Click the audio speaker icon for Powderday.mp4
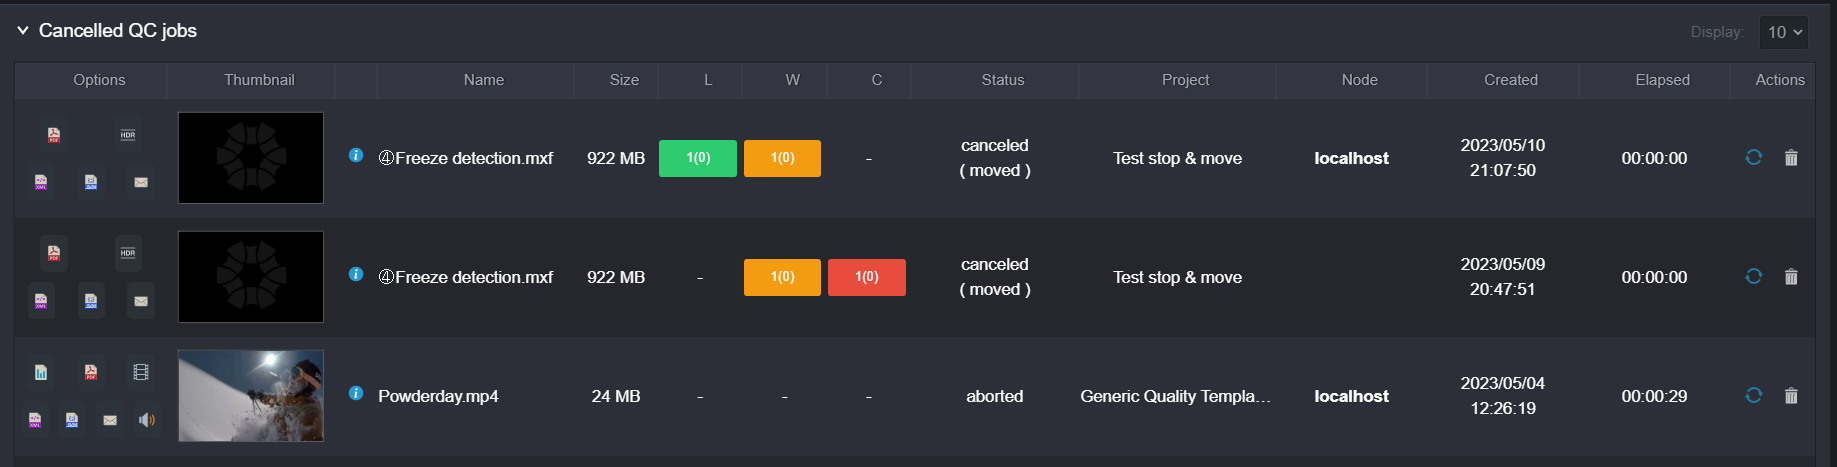 coord(147,420)
